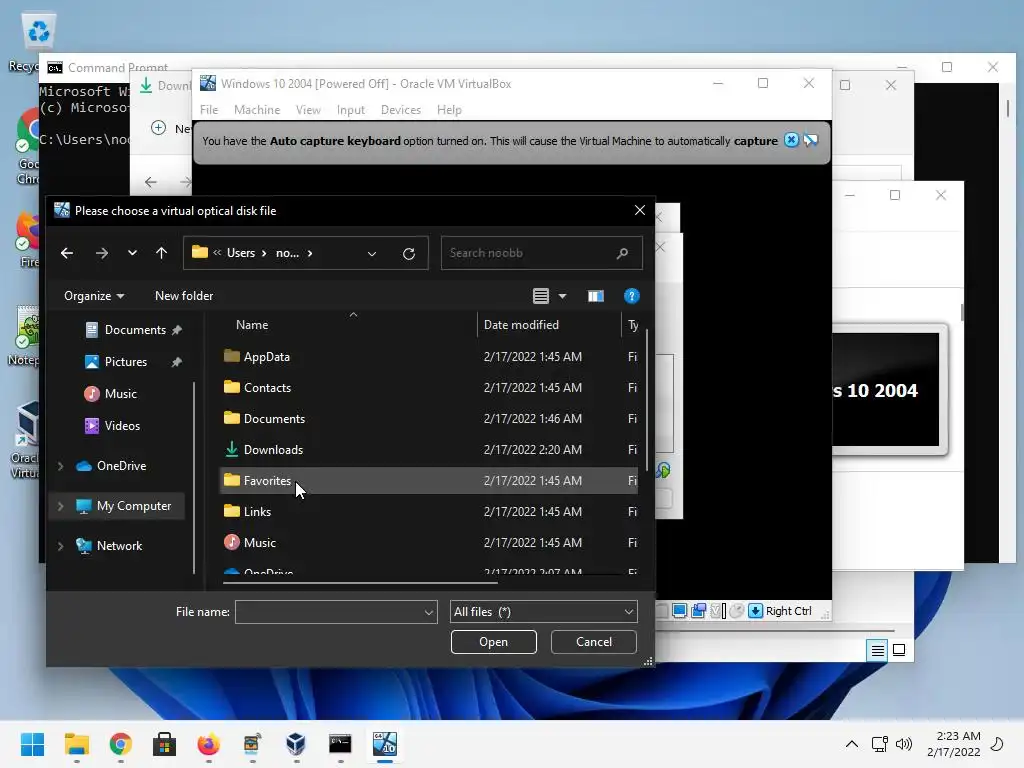The height and width of the screenshot is (768, 1024).
Task: Select the Contacts folder
Action: click(428, 388)
